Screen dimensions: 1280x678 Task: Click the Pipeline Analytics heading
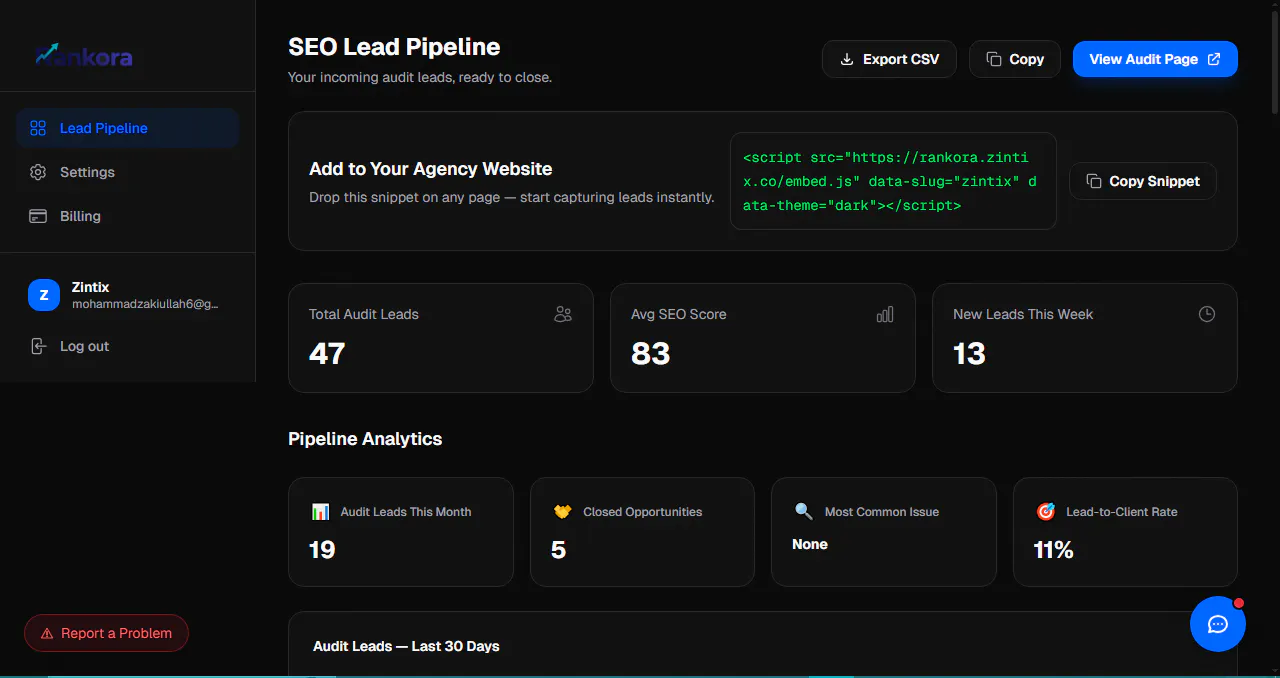365,438
